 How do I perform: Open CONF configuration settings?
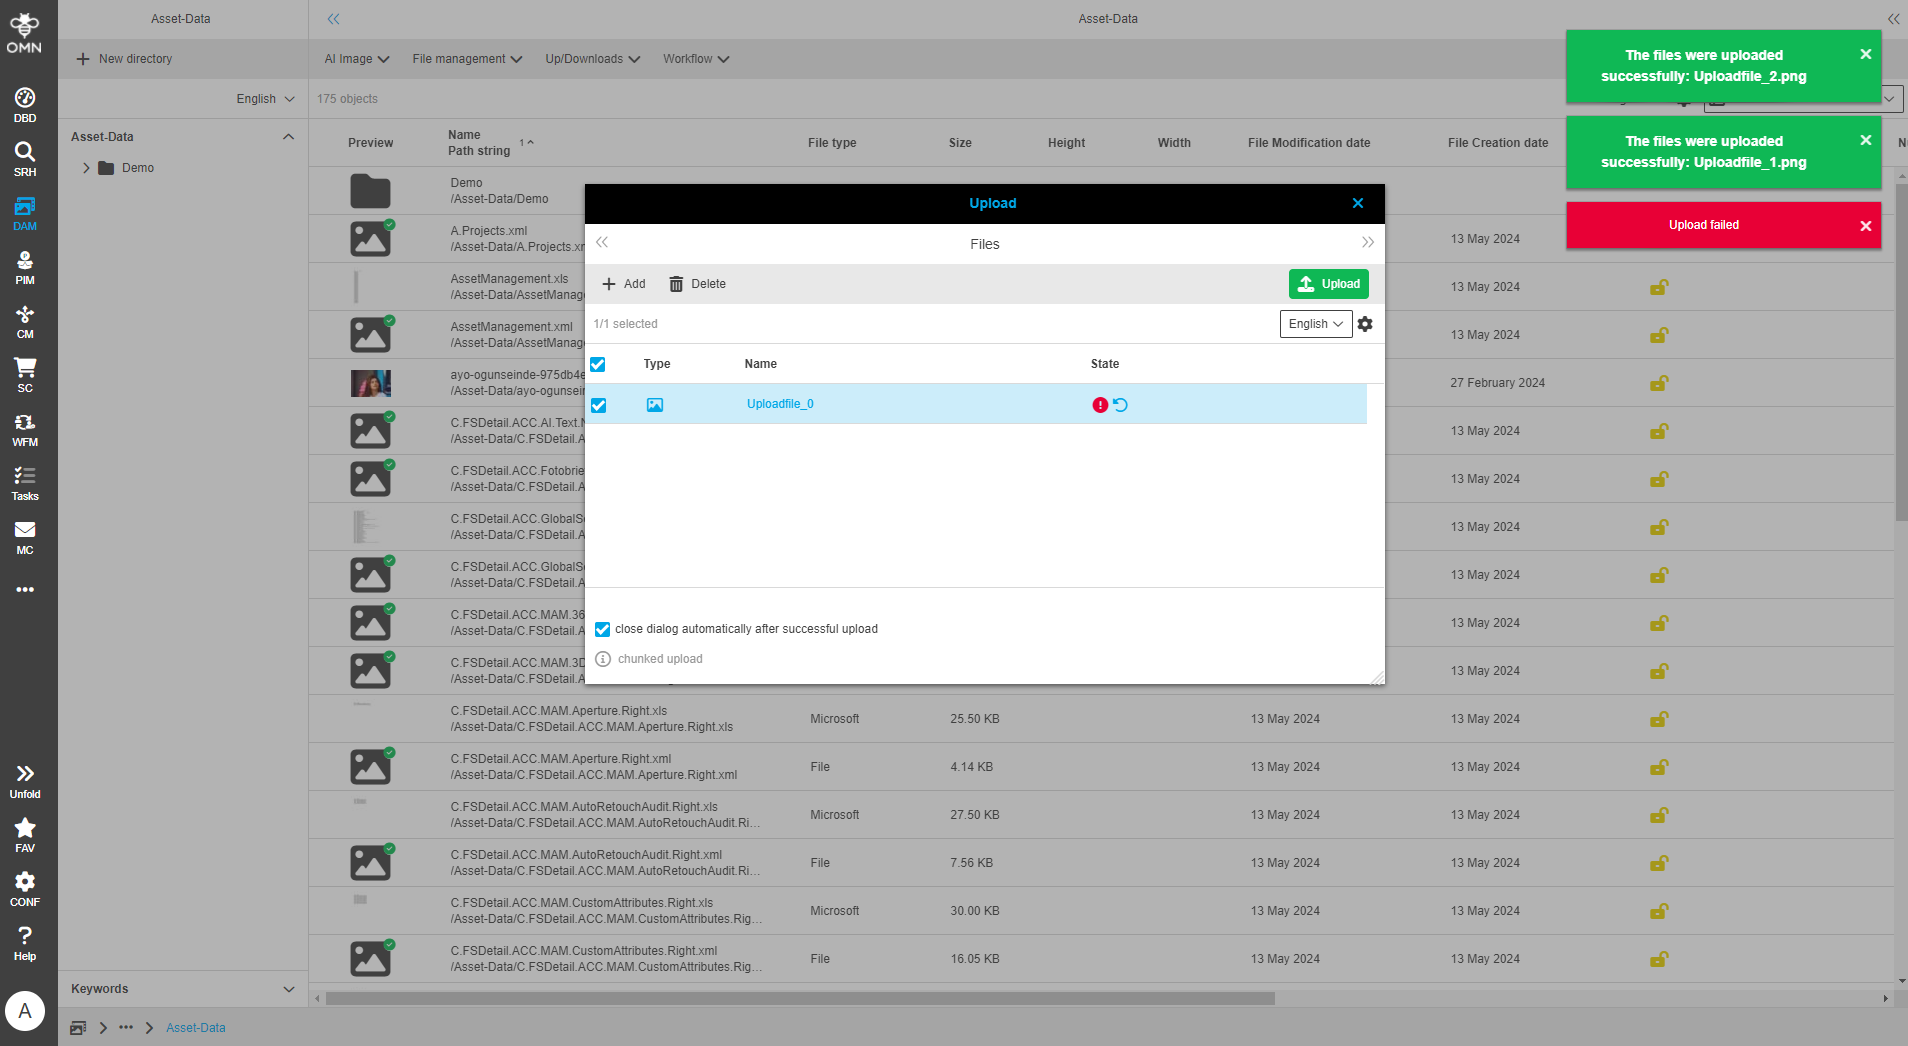[x=25, y=889]
